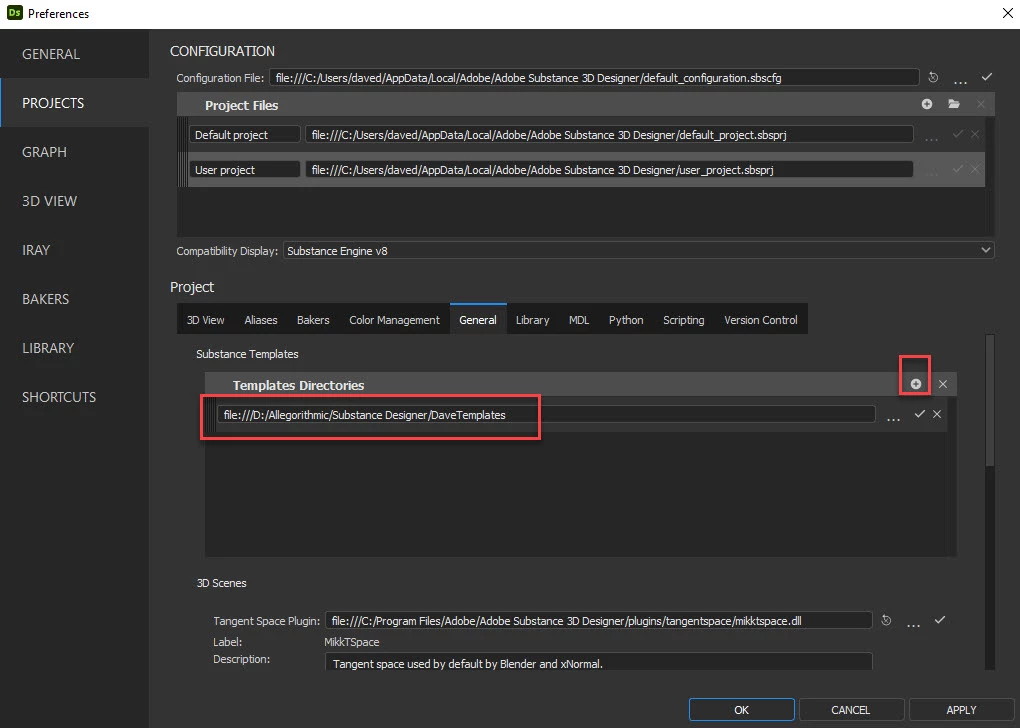Add new project file with plus icon
The width and height of the screenshot is (1020, 728).
click(x=927, y=104)
